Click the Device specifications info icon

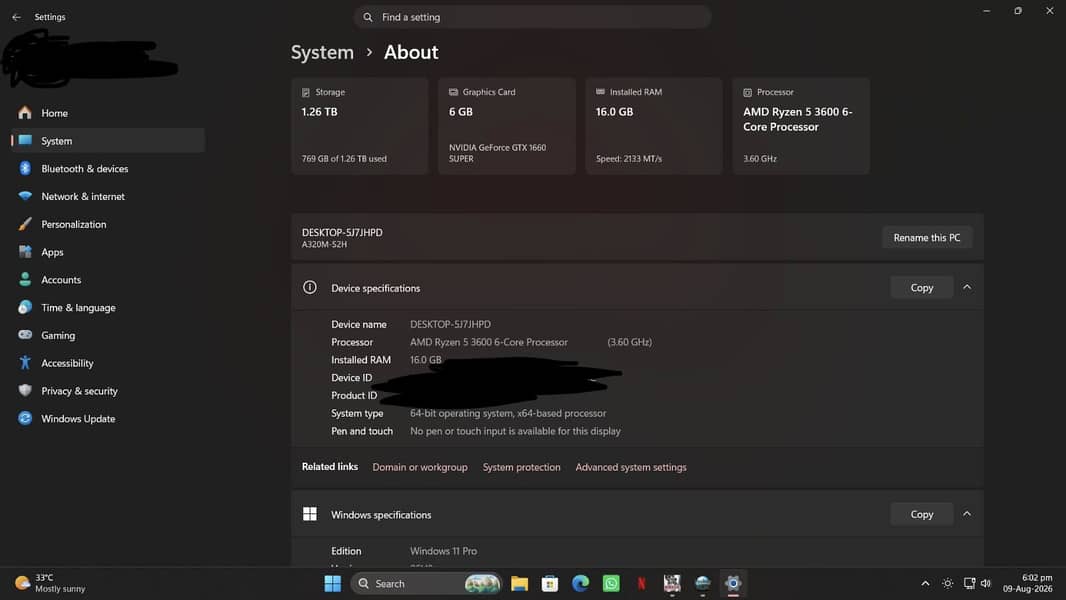[x=309, y=287]
